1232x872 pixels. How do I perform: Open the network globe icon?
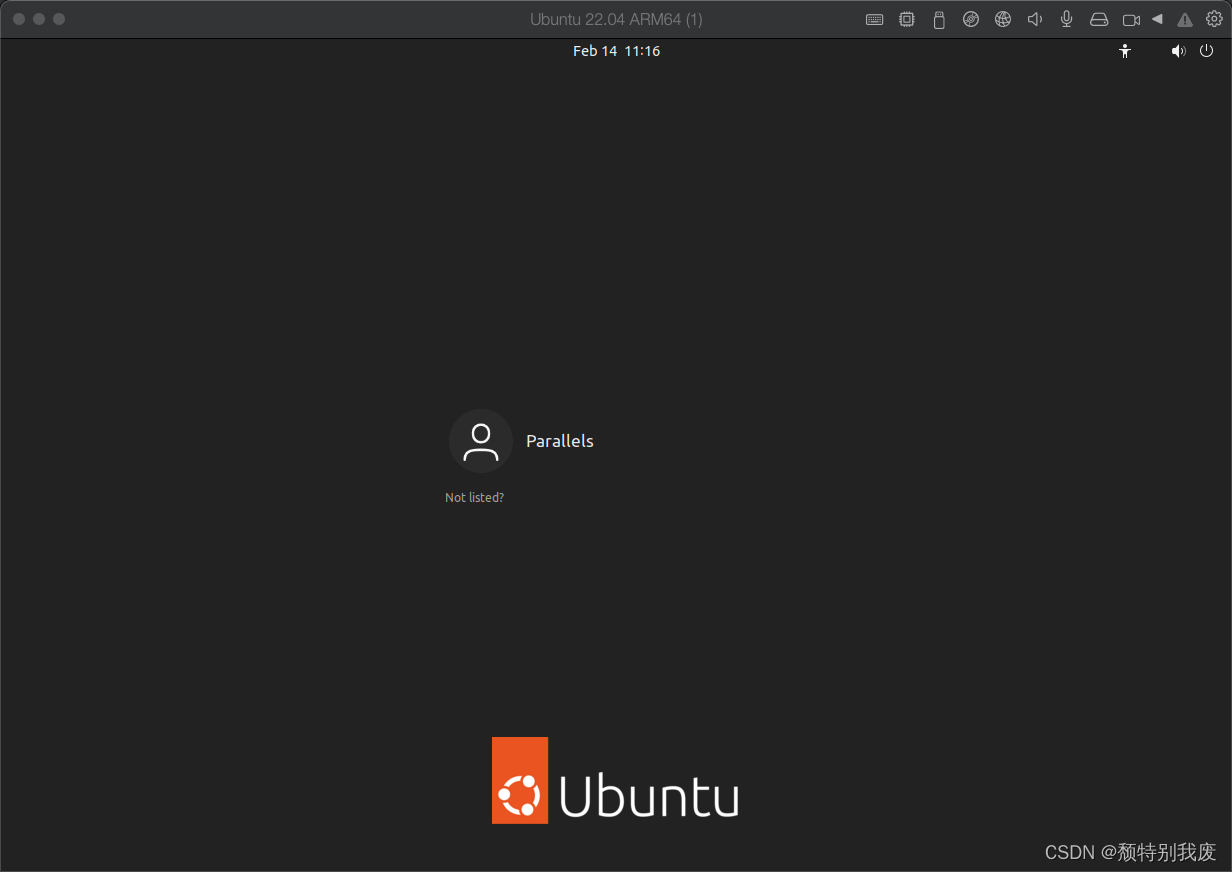coord(1002,19)
